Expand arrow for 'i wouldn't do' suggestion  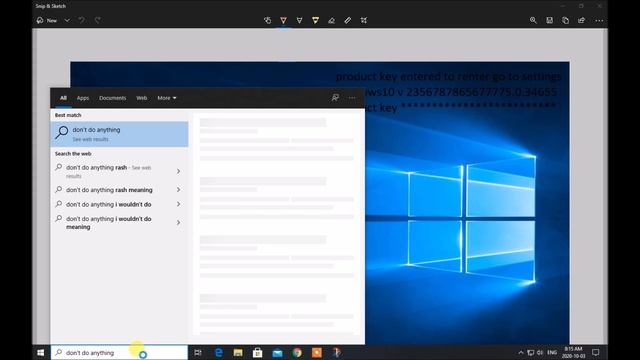pos(178,204)
